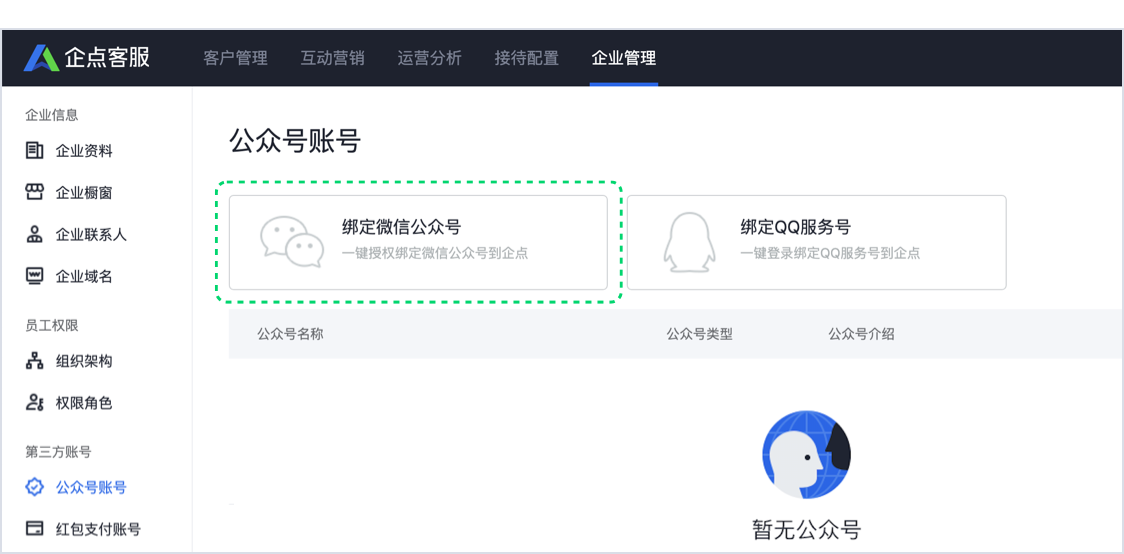Choose 绑定QQ服务号 card title
Screen dimensions: 1124x554
796,228
